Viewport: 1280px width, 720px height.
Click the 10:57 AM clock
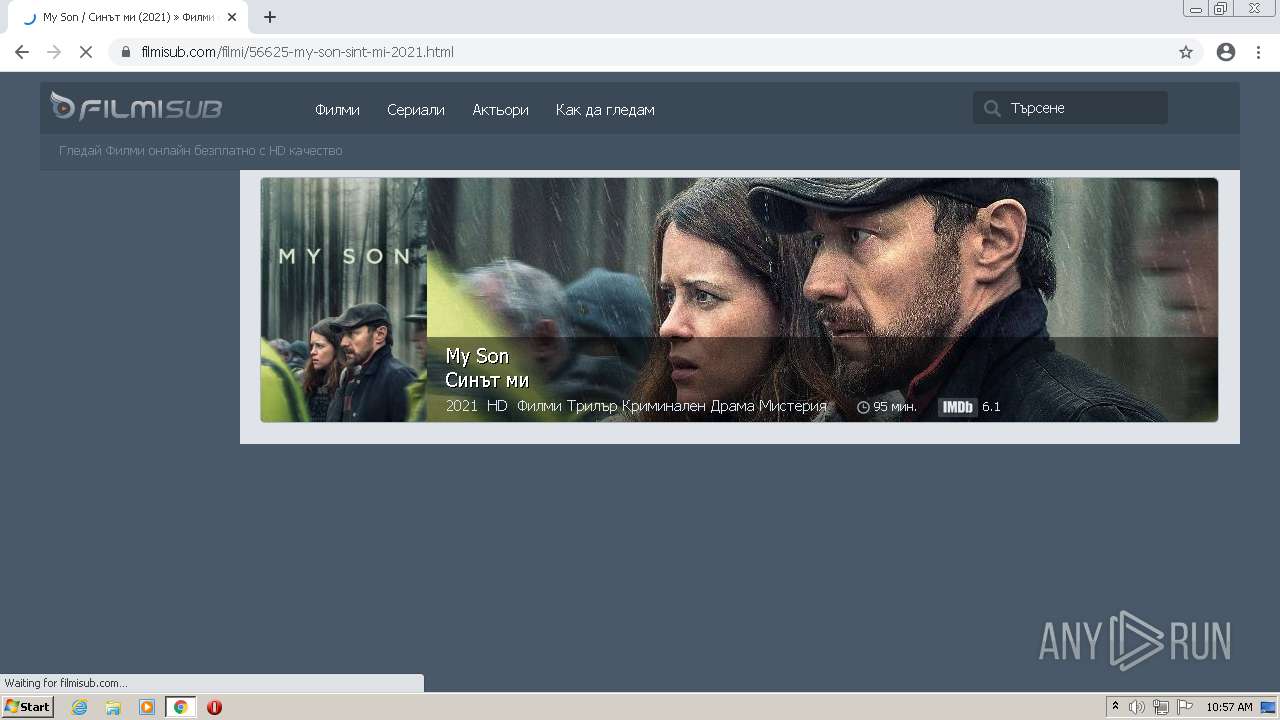coord(1229,707)
